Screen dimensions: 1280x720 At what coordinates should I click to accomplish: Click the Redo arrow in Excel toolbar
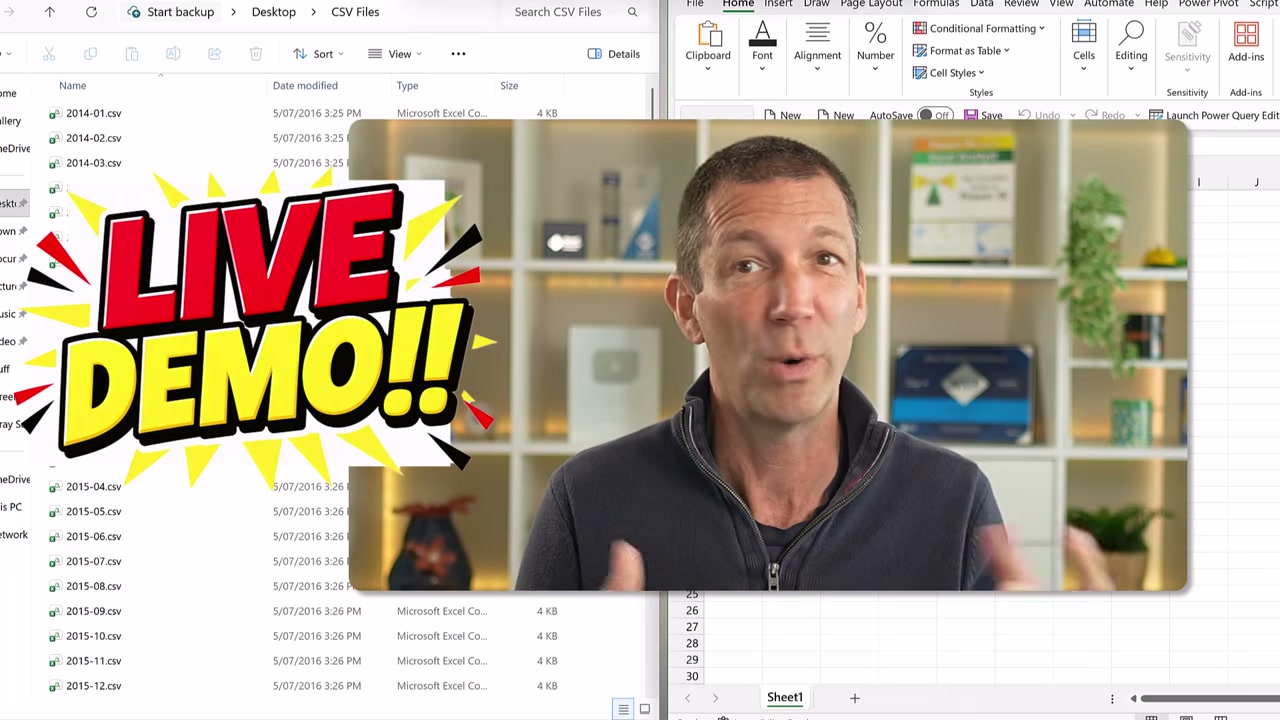click(x=1091, y=115)
